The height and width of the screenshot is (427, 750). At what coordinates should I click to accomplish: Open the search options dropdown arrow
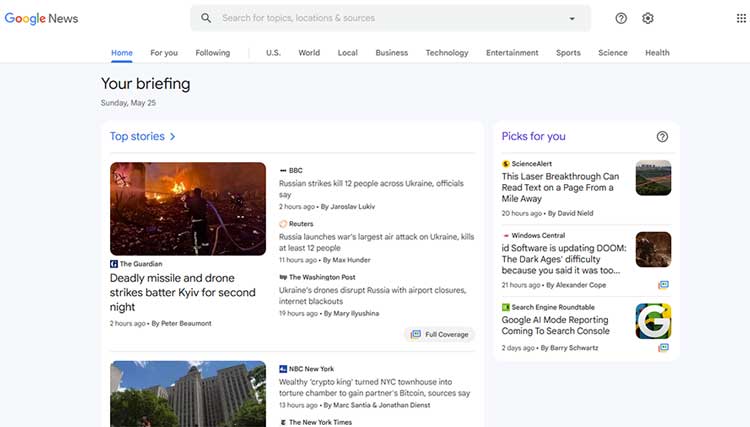(x=572, y=18)
